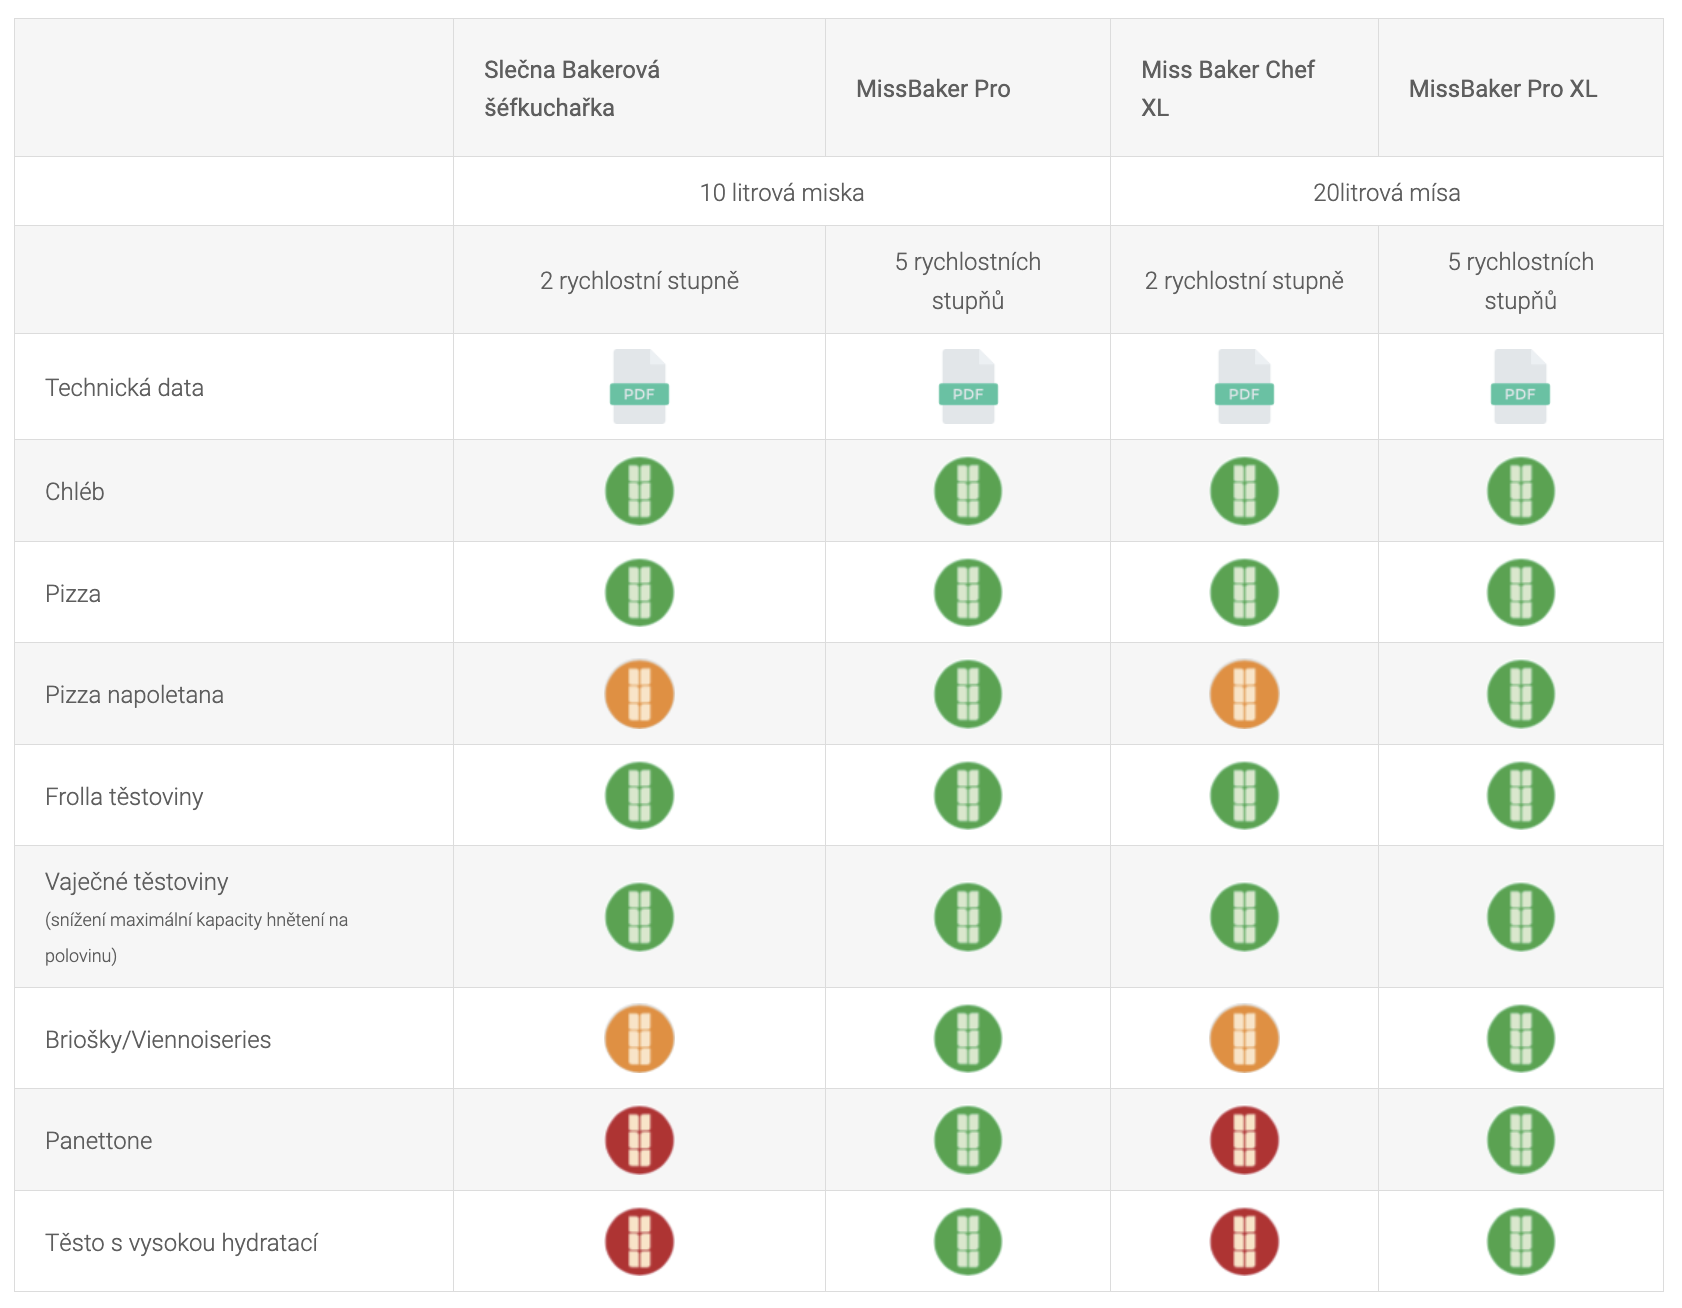Click the green Frolla těstoviny icon for MissBaker Pro XL
Image resolution: width=1682 pixels, height=1308 pixels.
point(1520,796)
